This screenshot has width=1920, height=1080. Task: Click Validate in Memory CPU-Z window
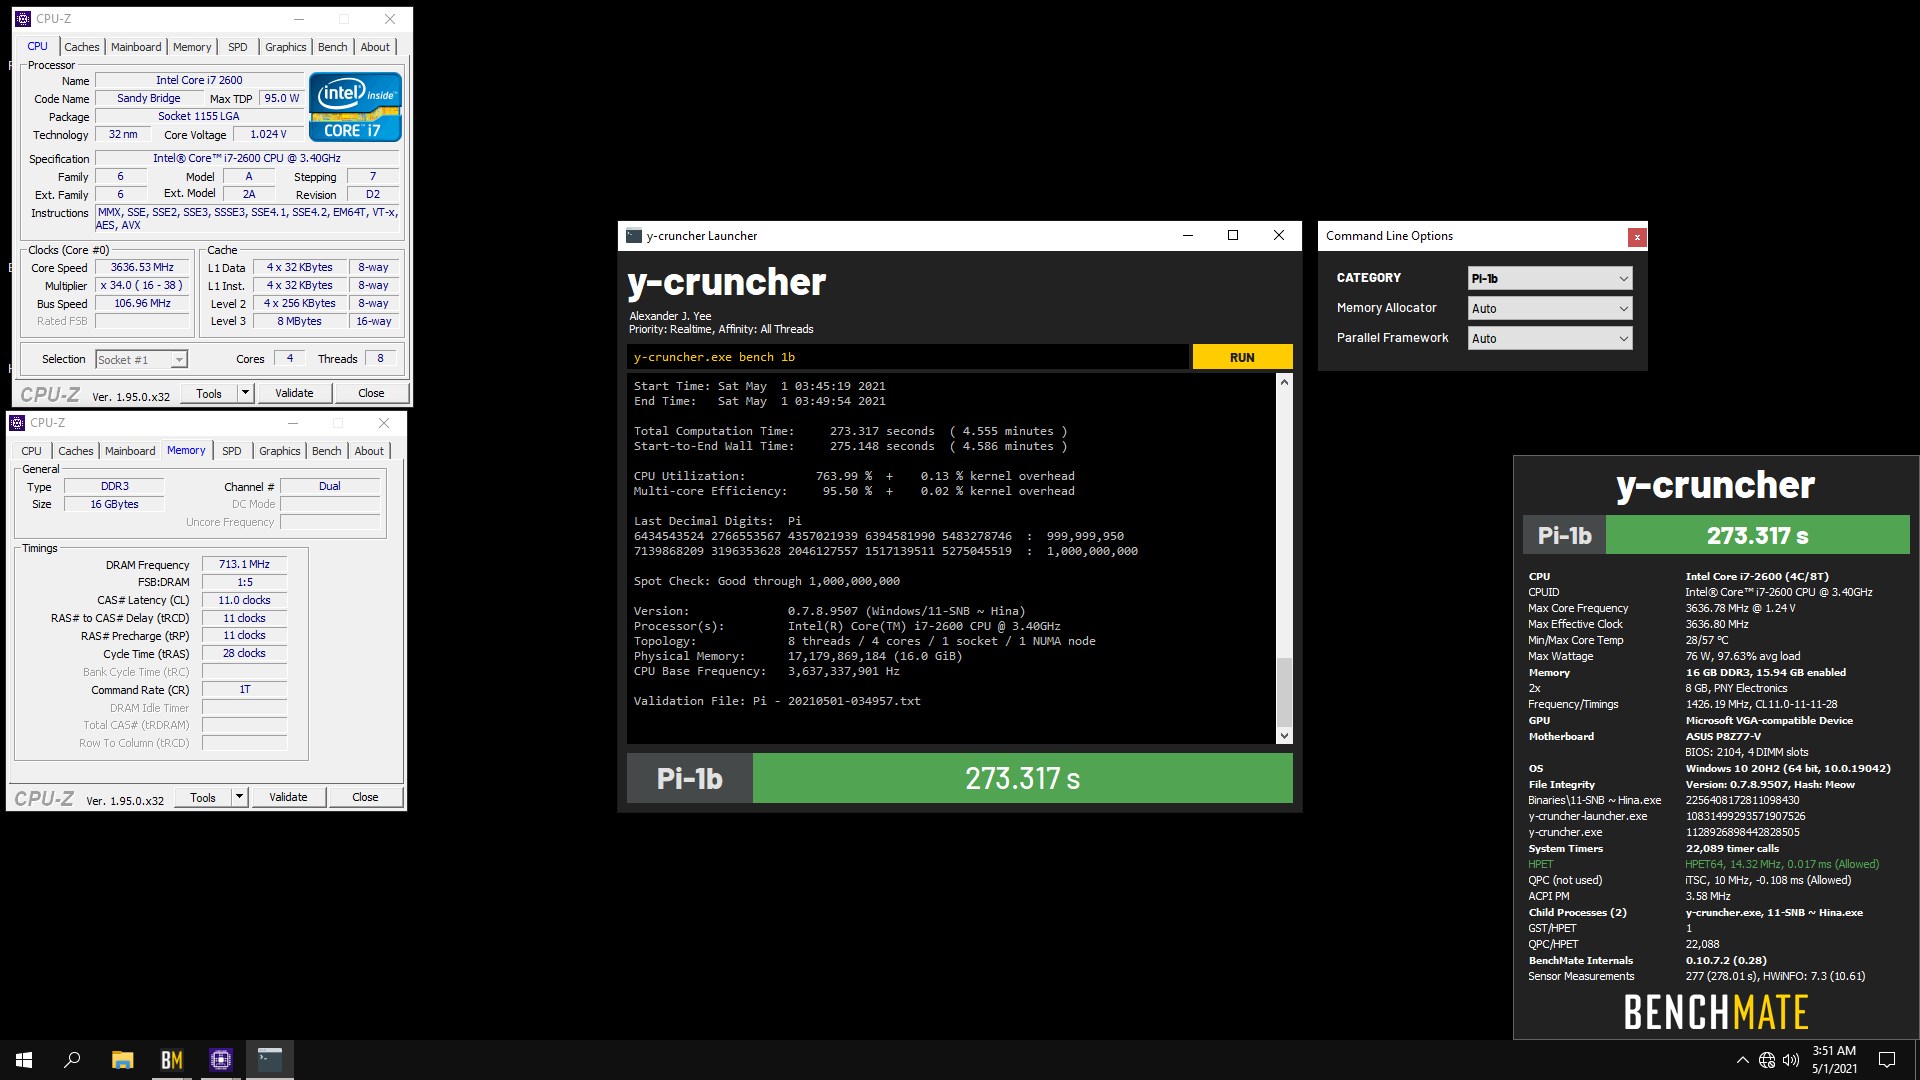tap(288, 798)
